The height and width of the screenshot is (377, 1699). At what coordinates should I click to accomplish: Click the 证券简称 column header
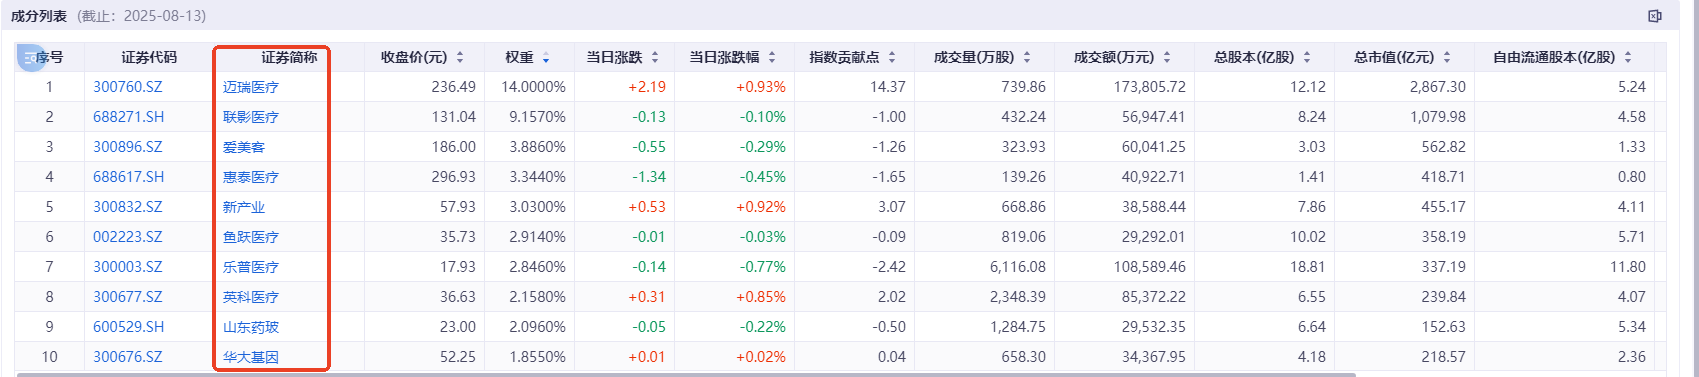pos(289,58)
